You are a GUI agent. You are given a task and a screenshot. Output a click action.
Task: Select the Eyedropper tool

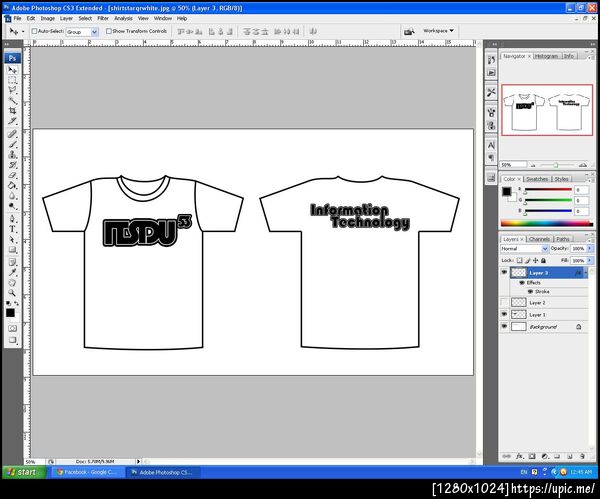point(12,272)
